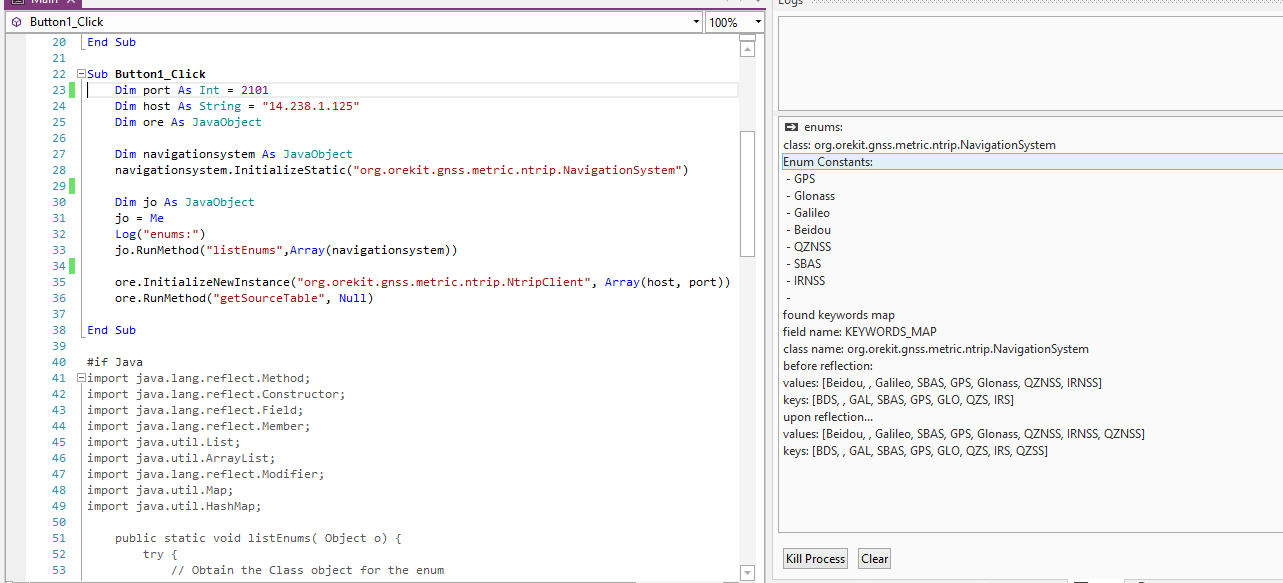The width and height of the screenshot is (1283, 583).
Task: Open the Button1_Click sub selector dropdown
Action: point(696,22)
